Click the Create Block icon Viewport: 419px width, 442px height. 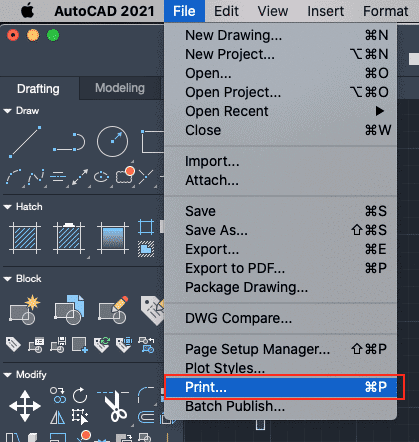pos(25,310)
